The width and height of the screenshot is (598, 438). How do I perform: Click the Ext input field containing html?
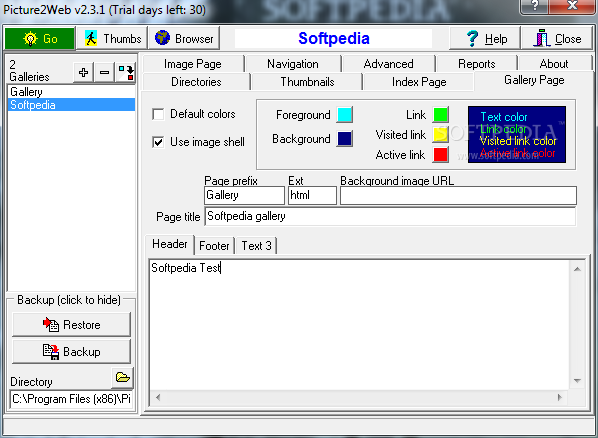coord(312,195)
